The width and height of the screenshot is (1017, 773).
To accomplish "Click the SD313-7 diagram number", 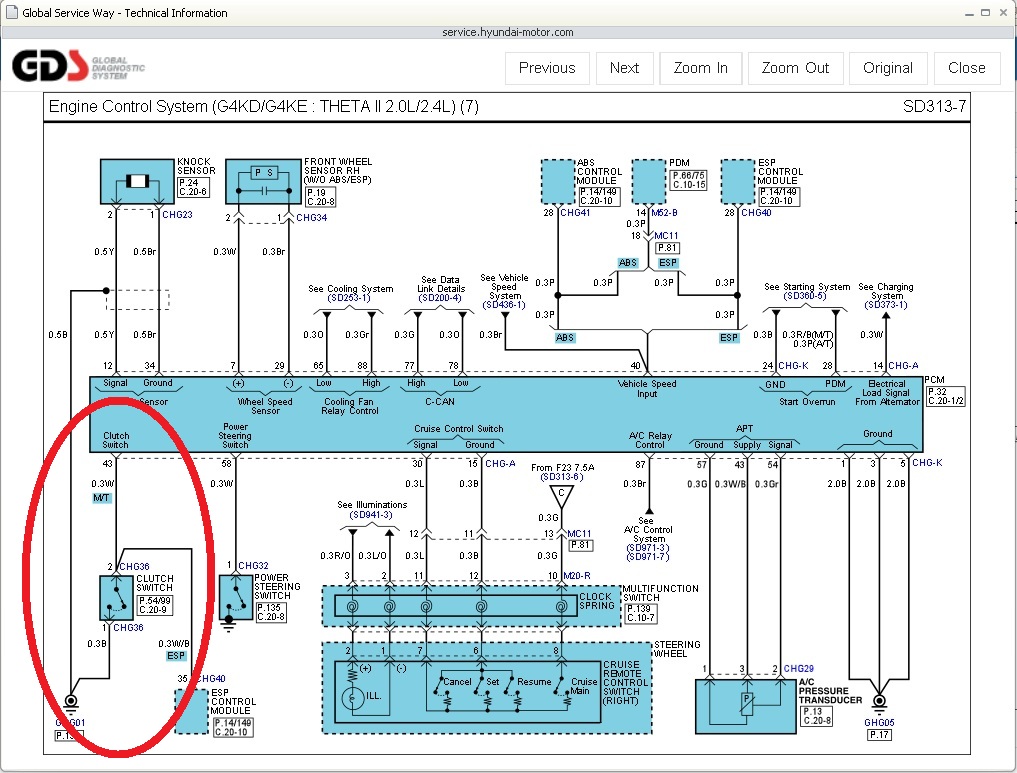I will coord(934,107).
